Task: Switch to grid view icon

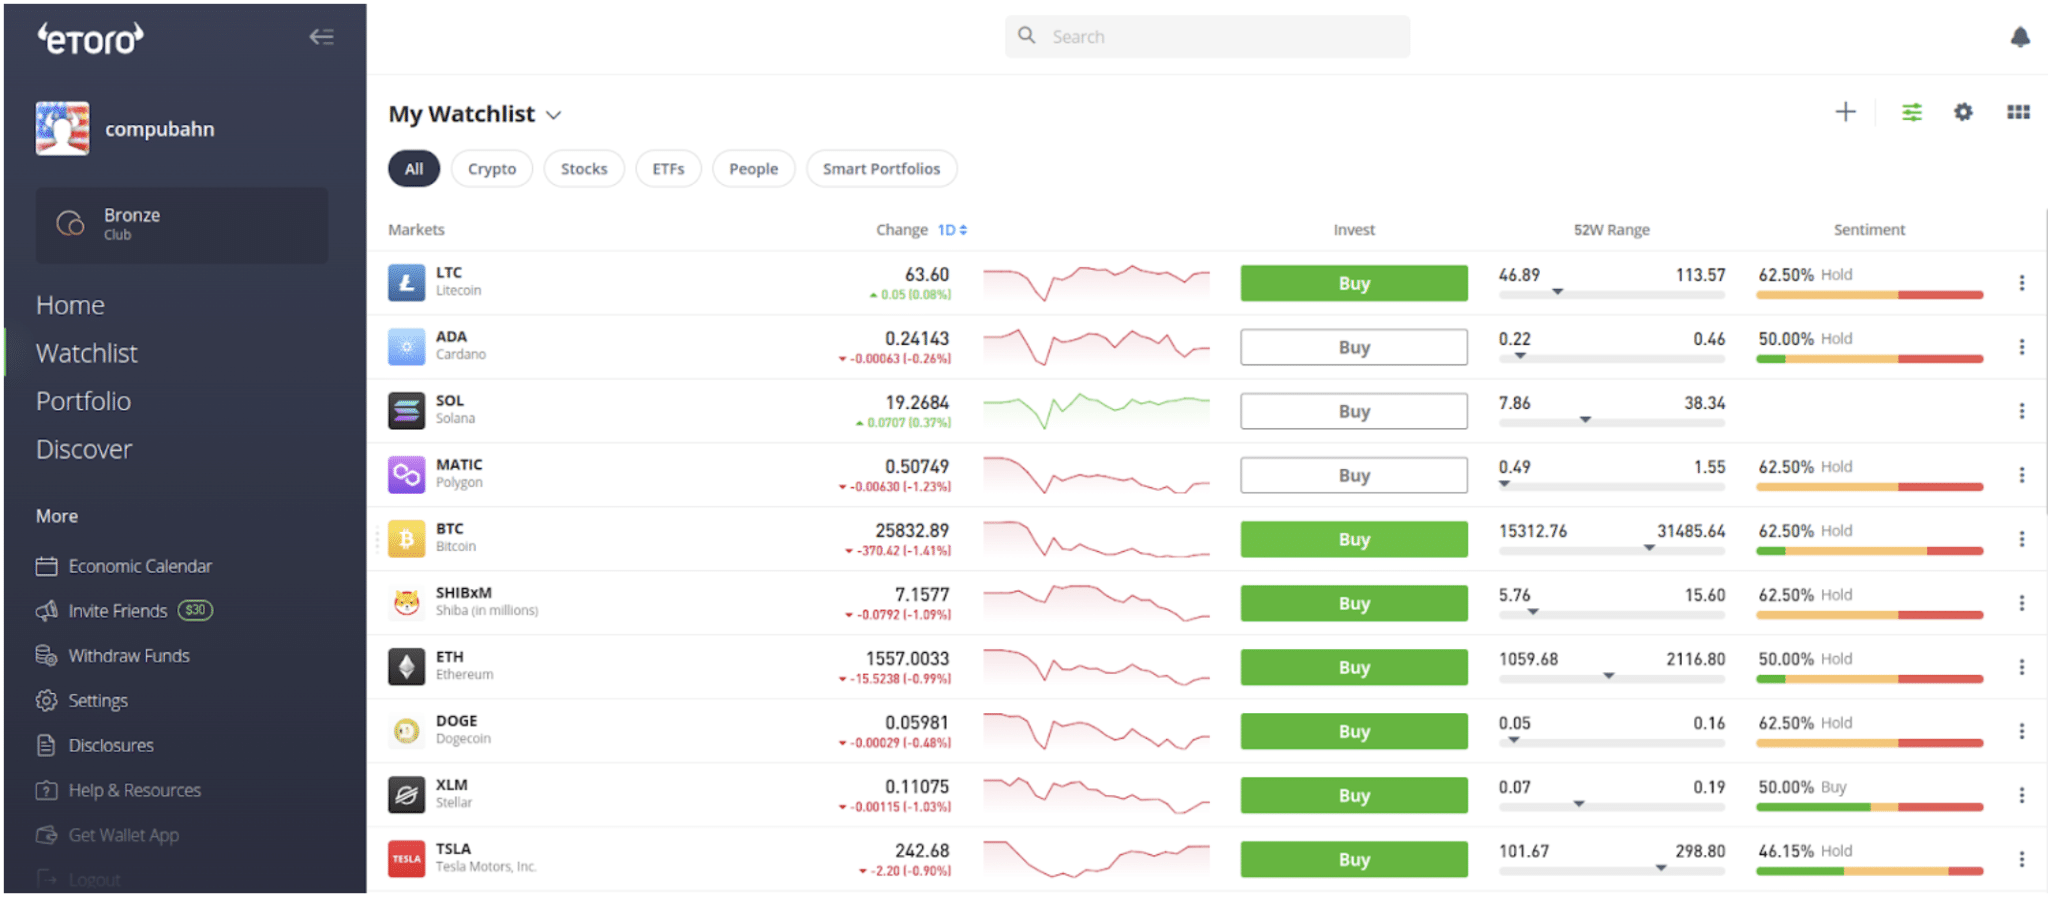Action: [2018, 112]
